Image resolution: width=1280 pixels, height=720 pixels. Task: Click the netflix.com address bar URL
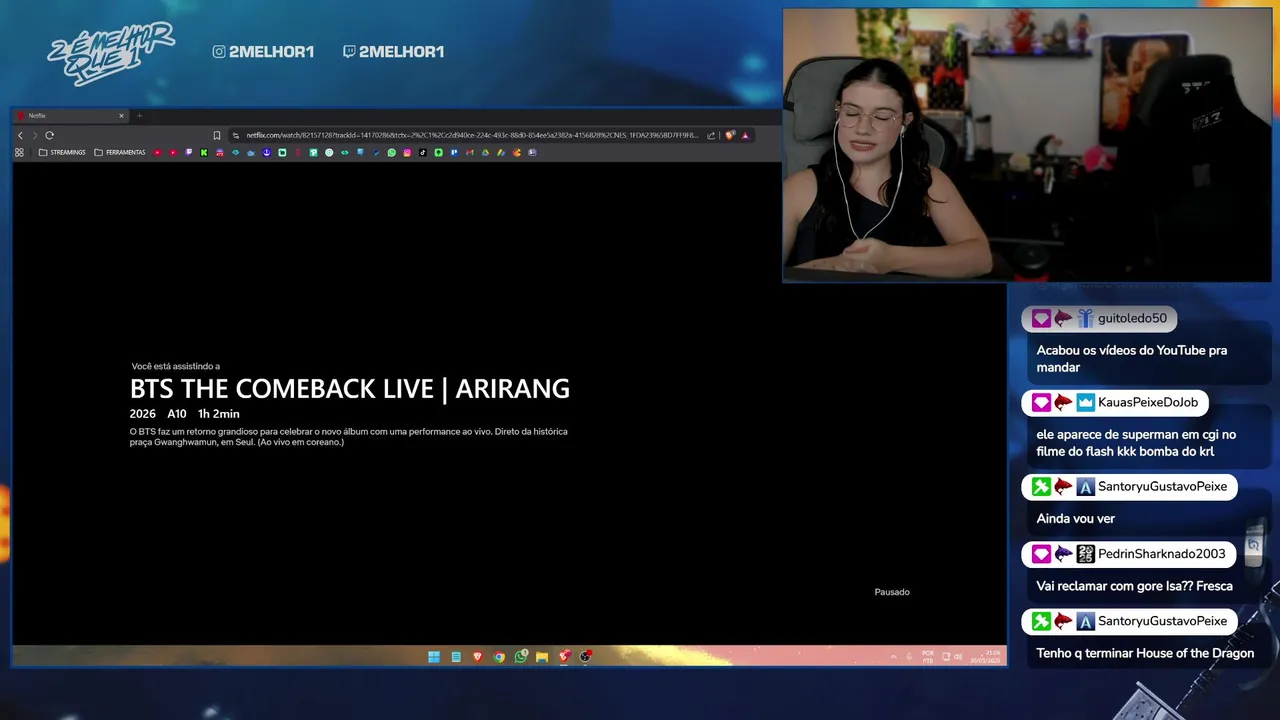tap(472, 135)
